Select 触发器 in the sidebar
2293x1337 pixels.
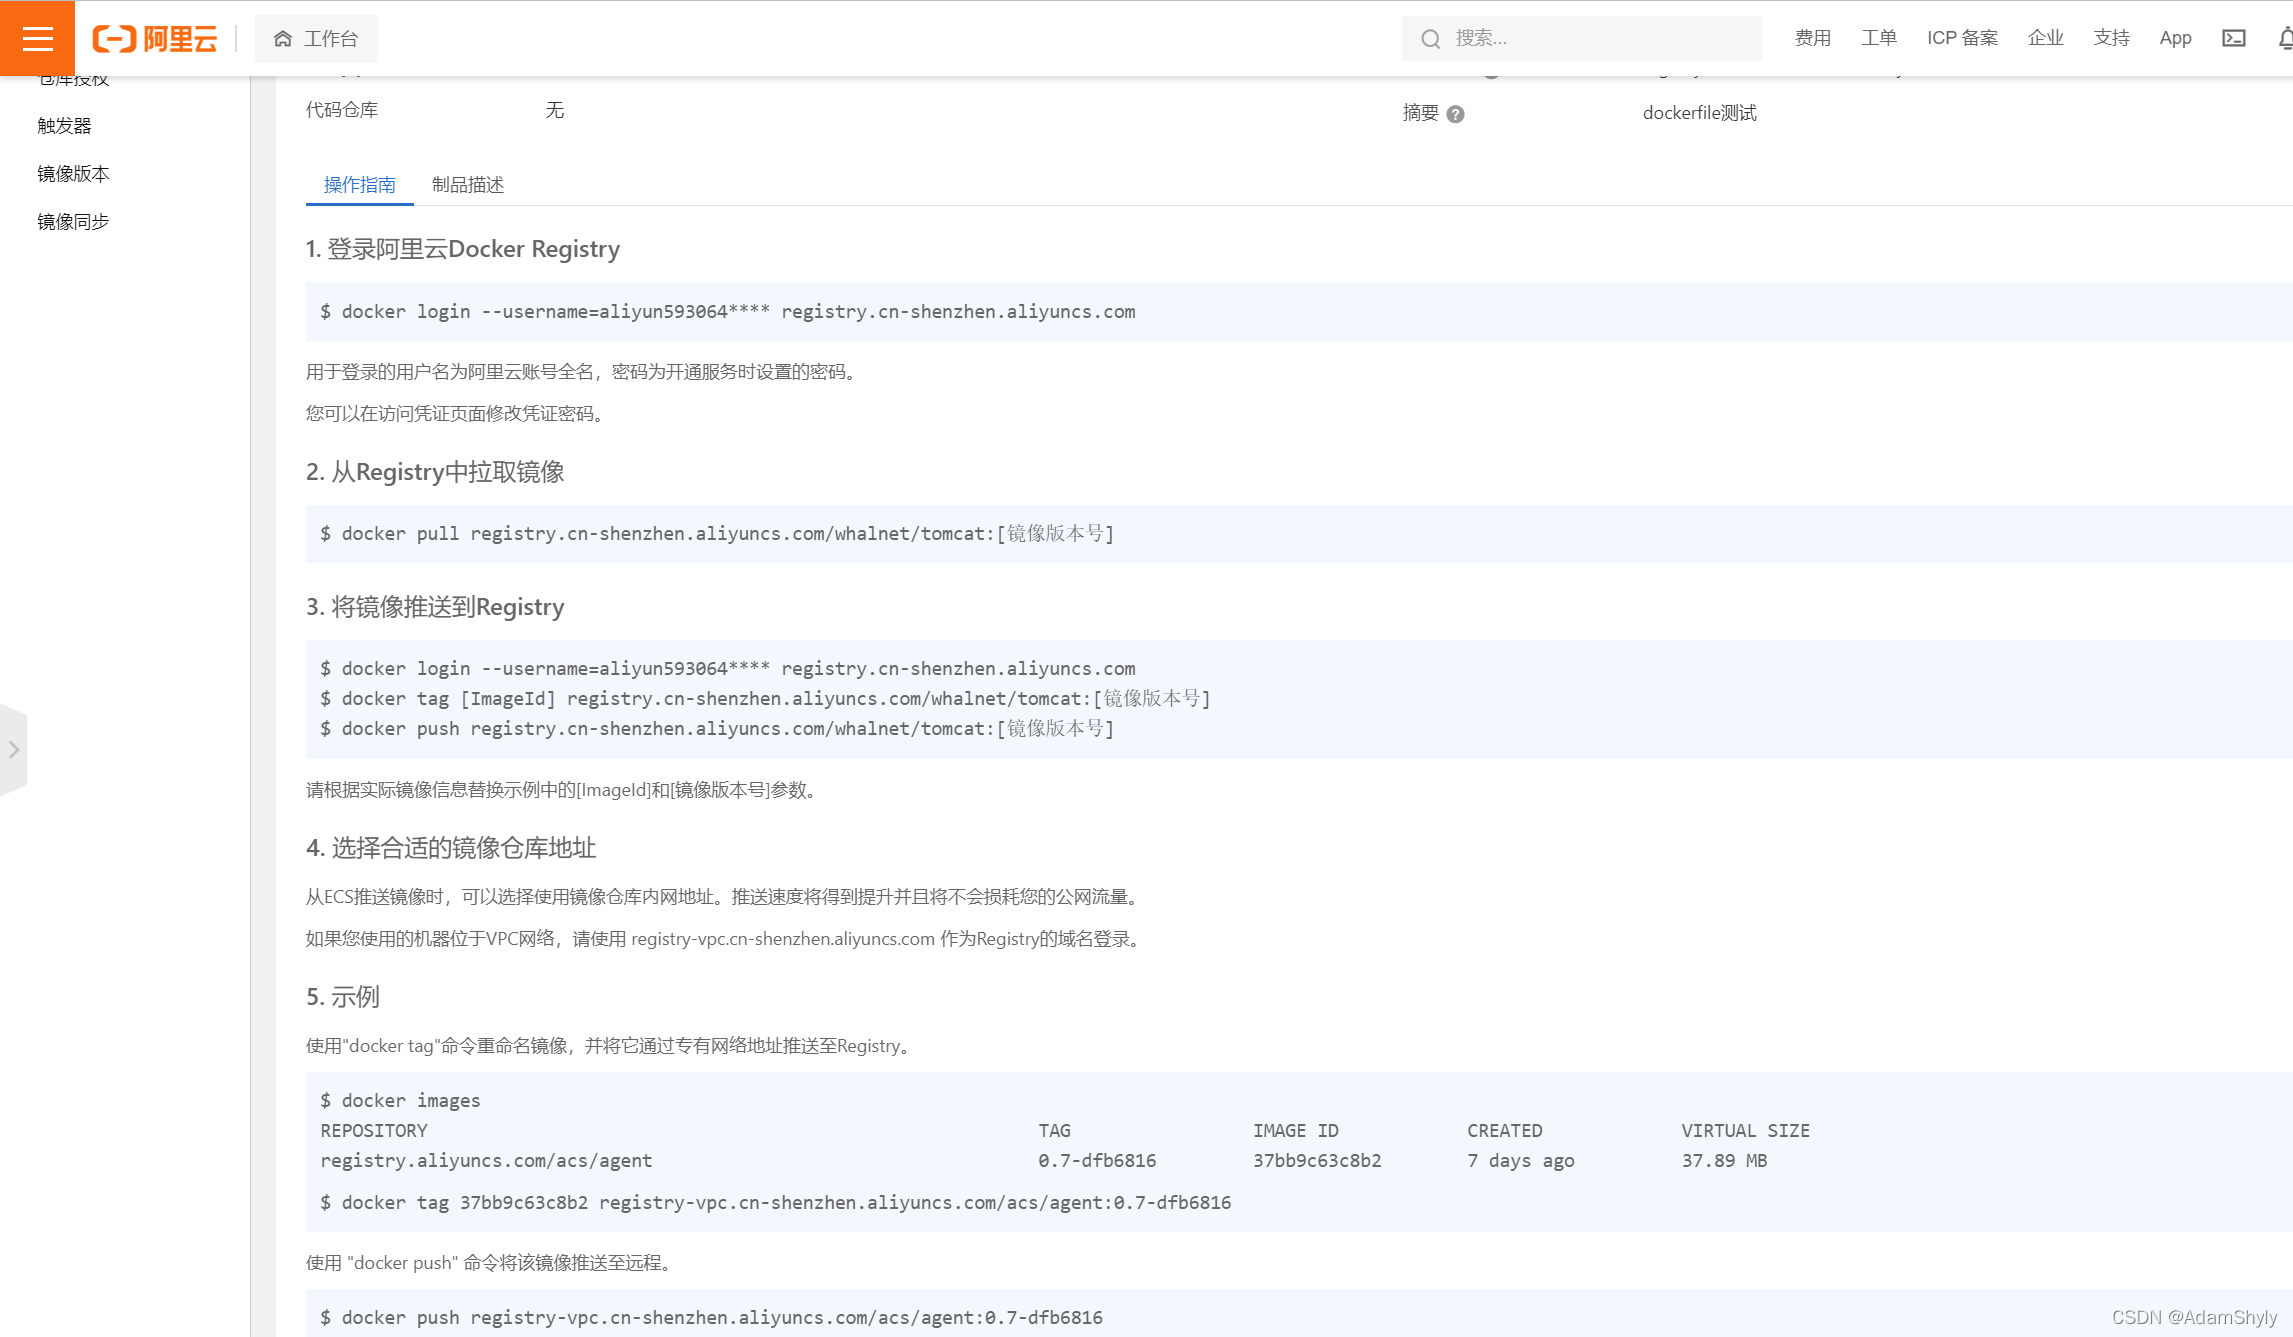click(65, 126)
